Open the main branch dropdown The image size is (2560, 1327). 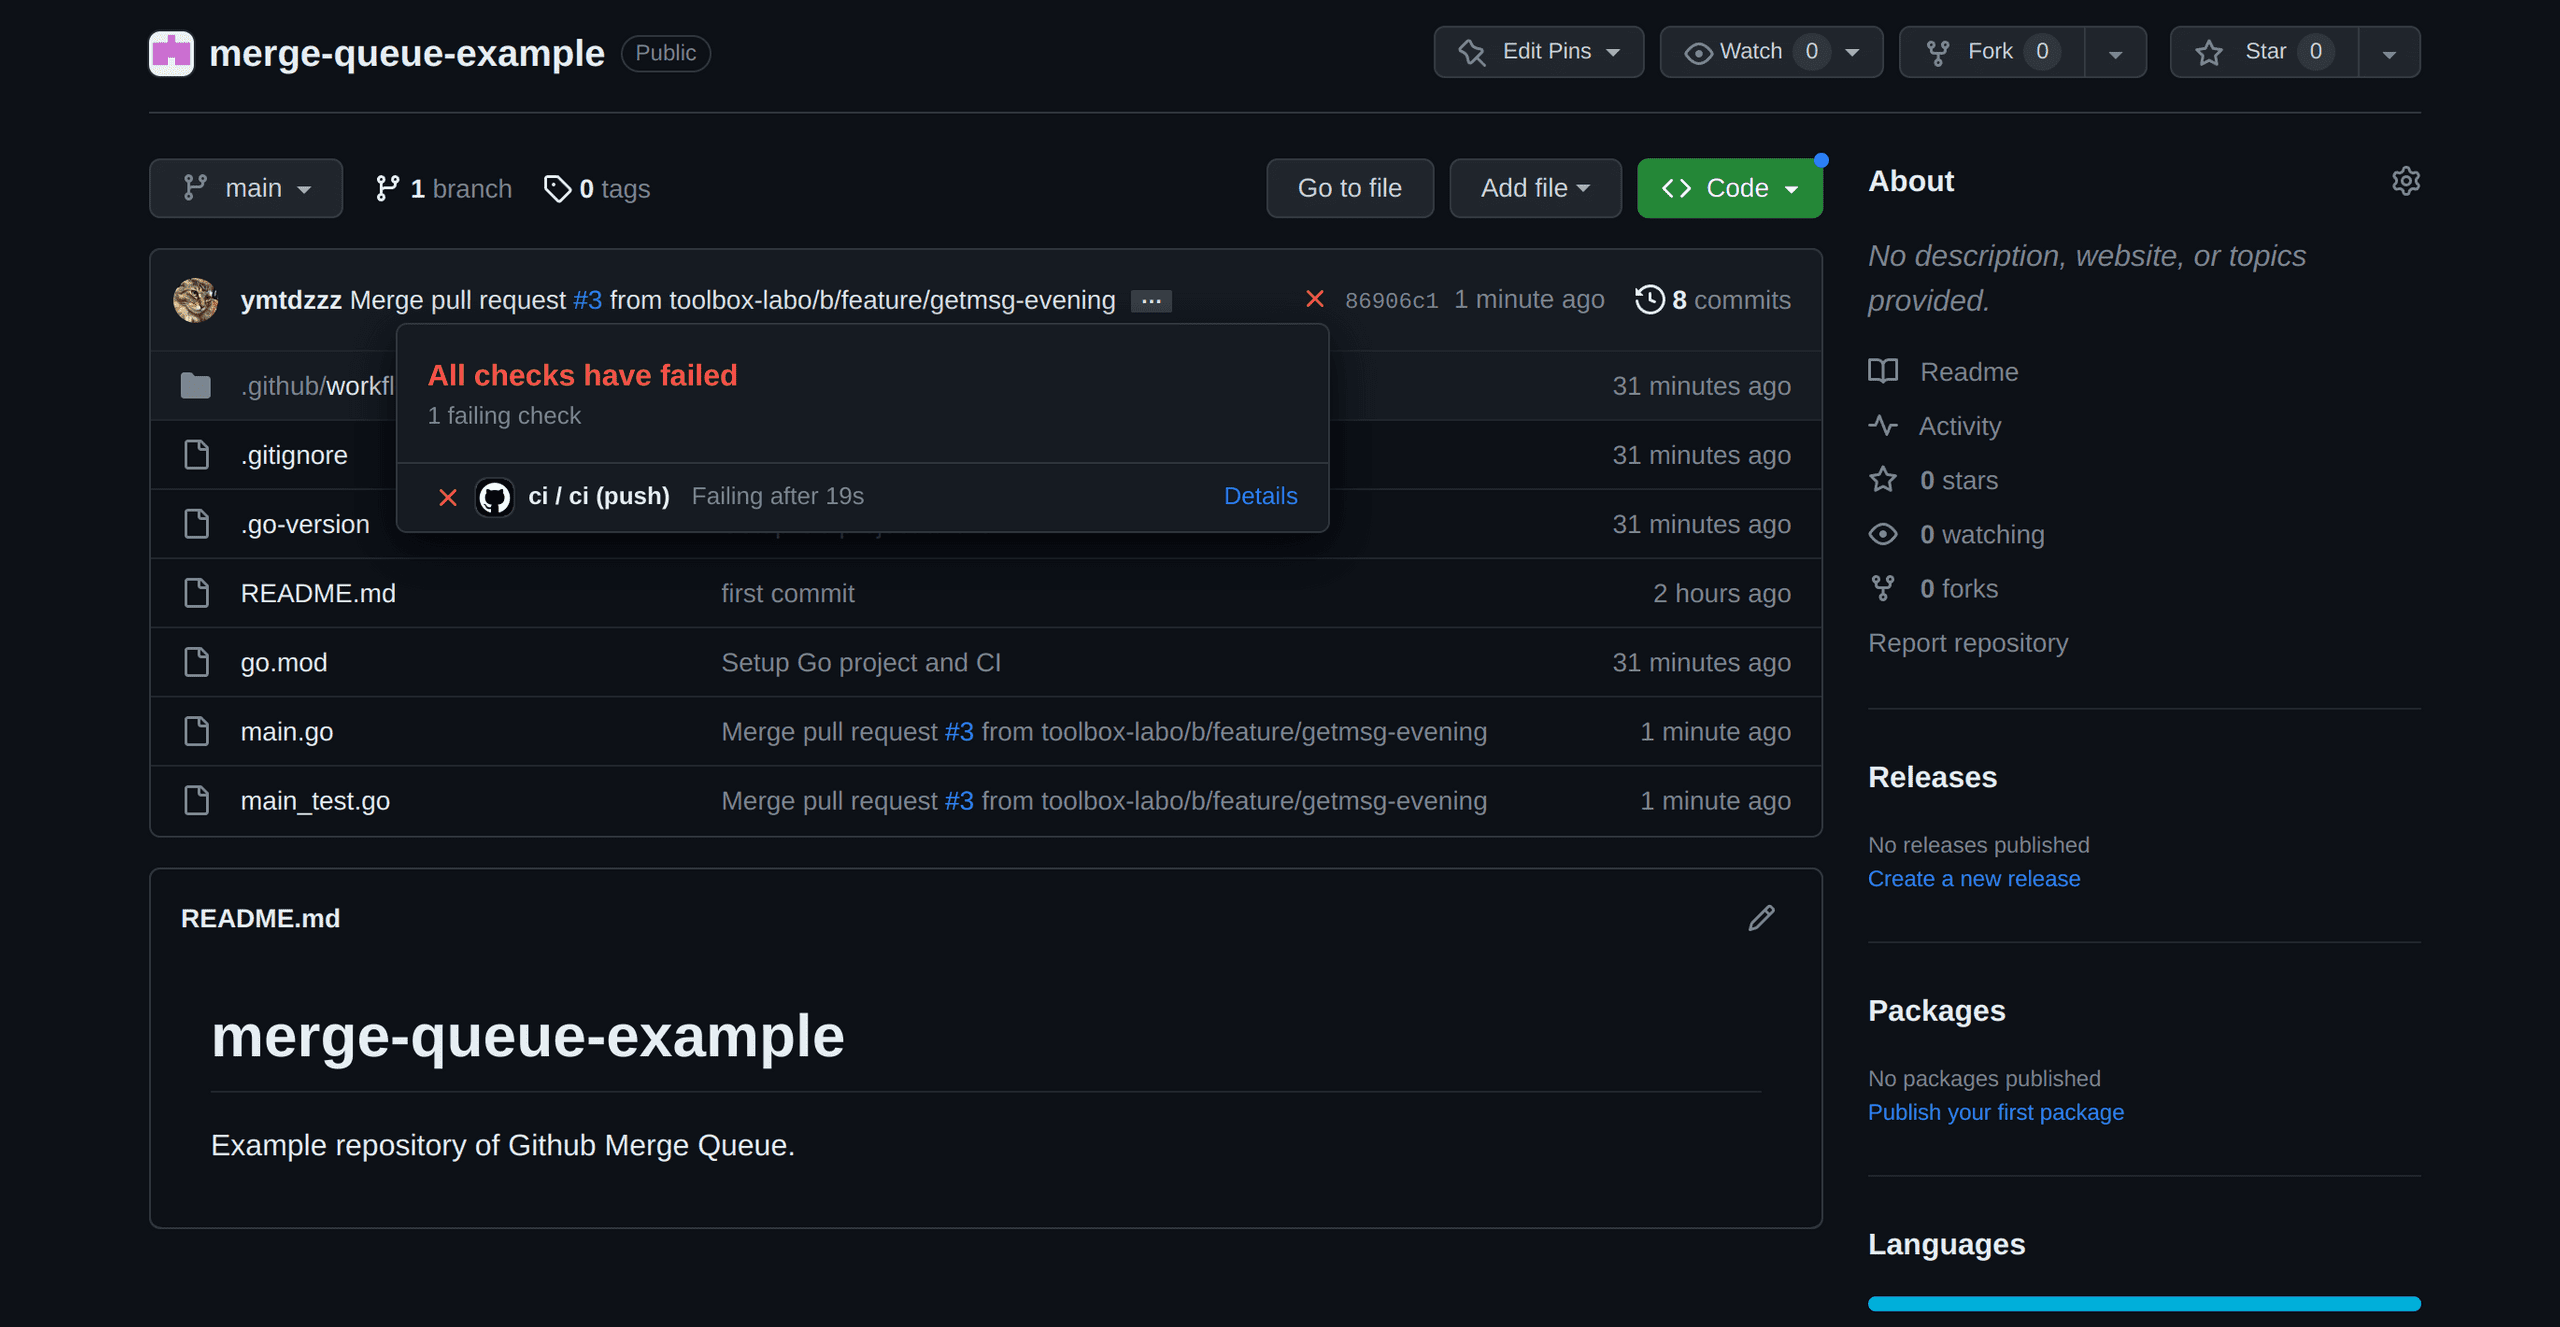point(246,188)
